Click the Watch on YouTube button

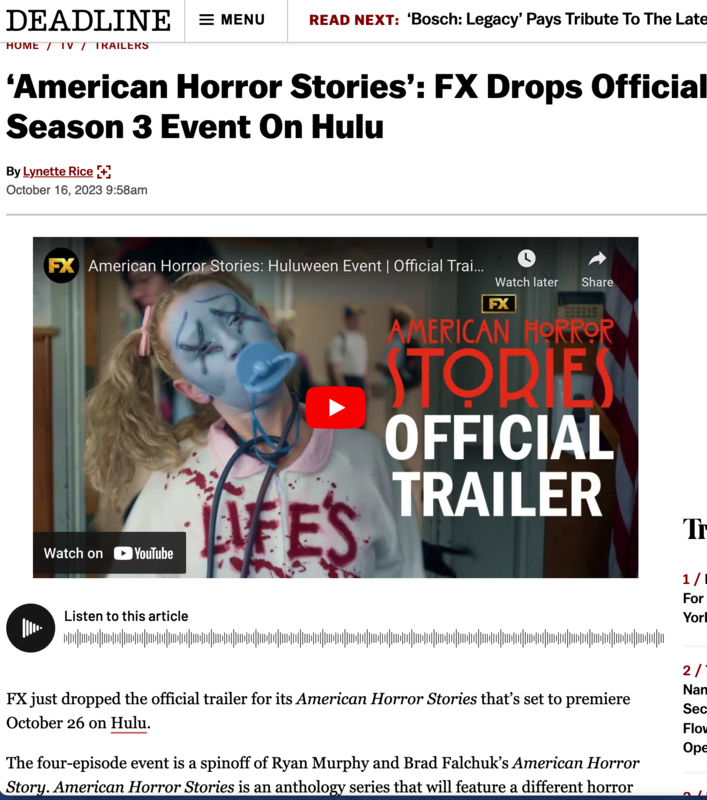point(109,553)
